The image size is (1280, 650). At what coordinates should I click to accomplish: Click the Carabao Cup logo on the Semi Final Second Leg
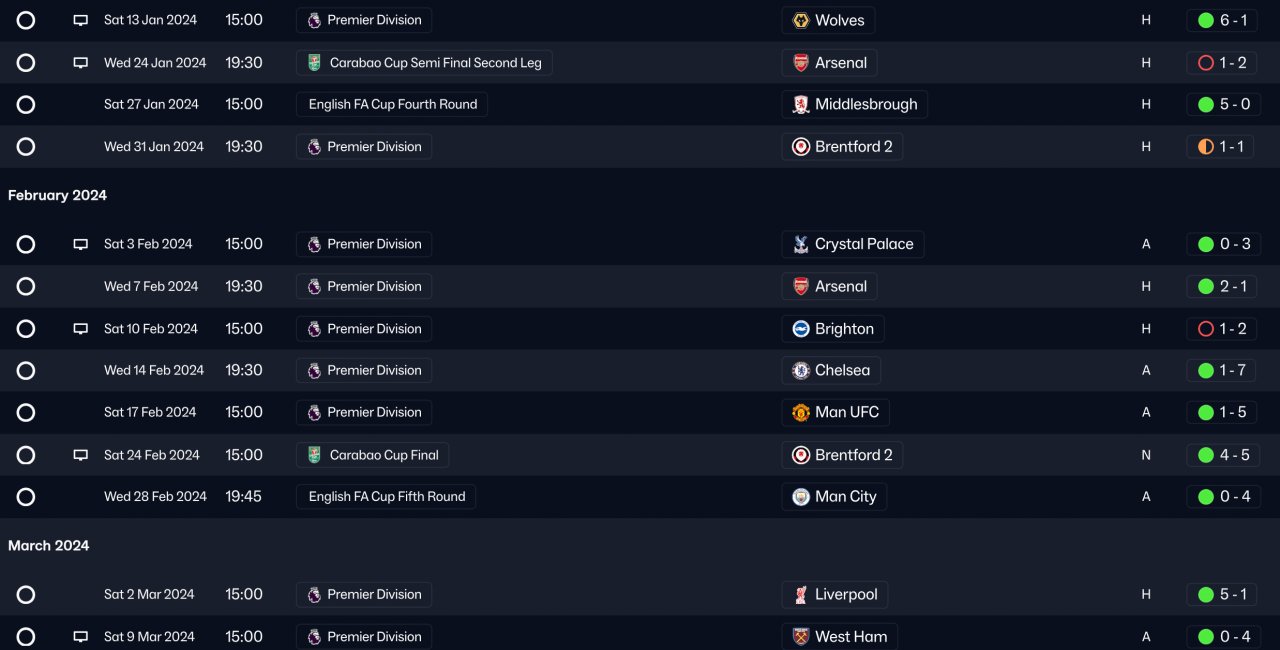315,63
